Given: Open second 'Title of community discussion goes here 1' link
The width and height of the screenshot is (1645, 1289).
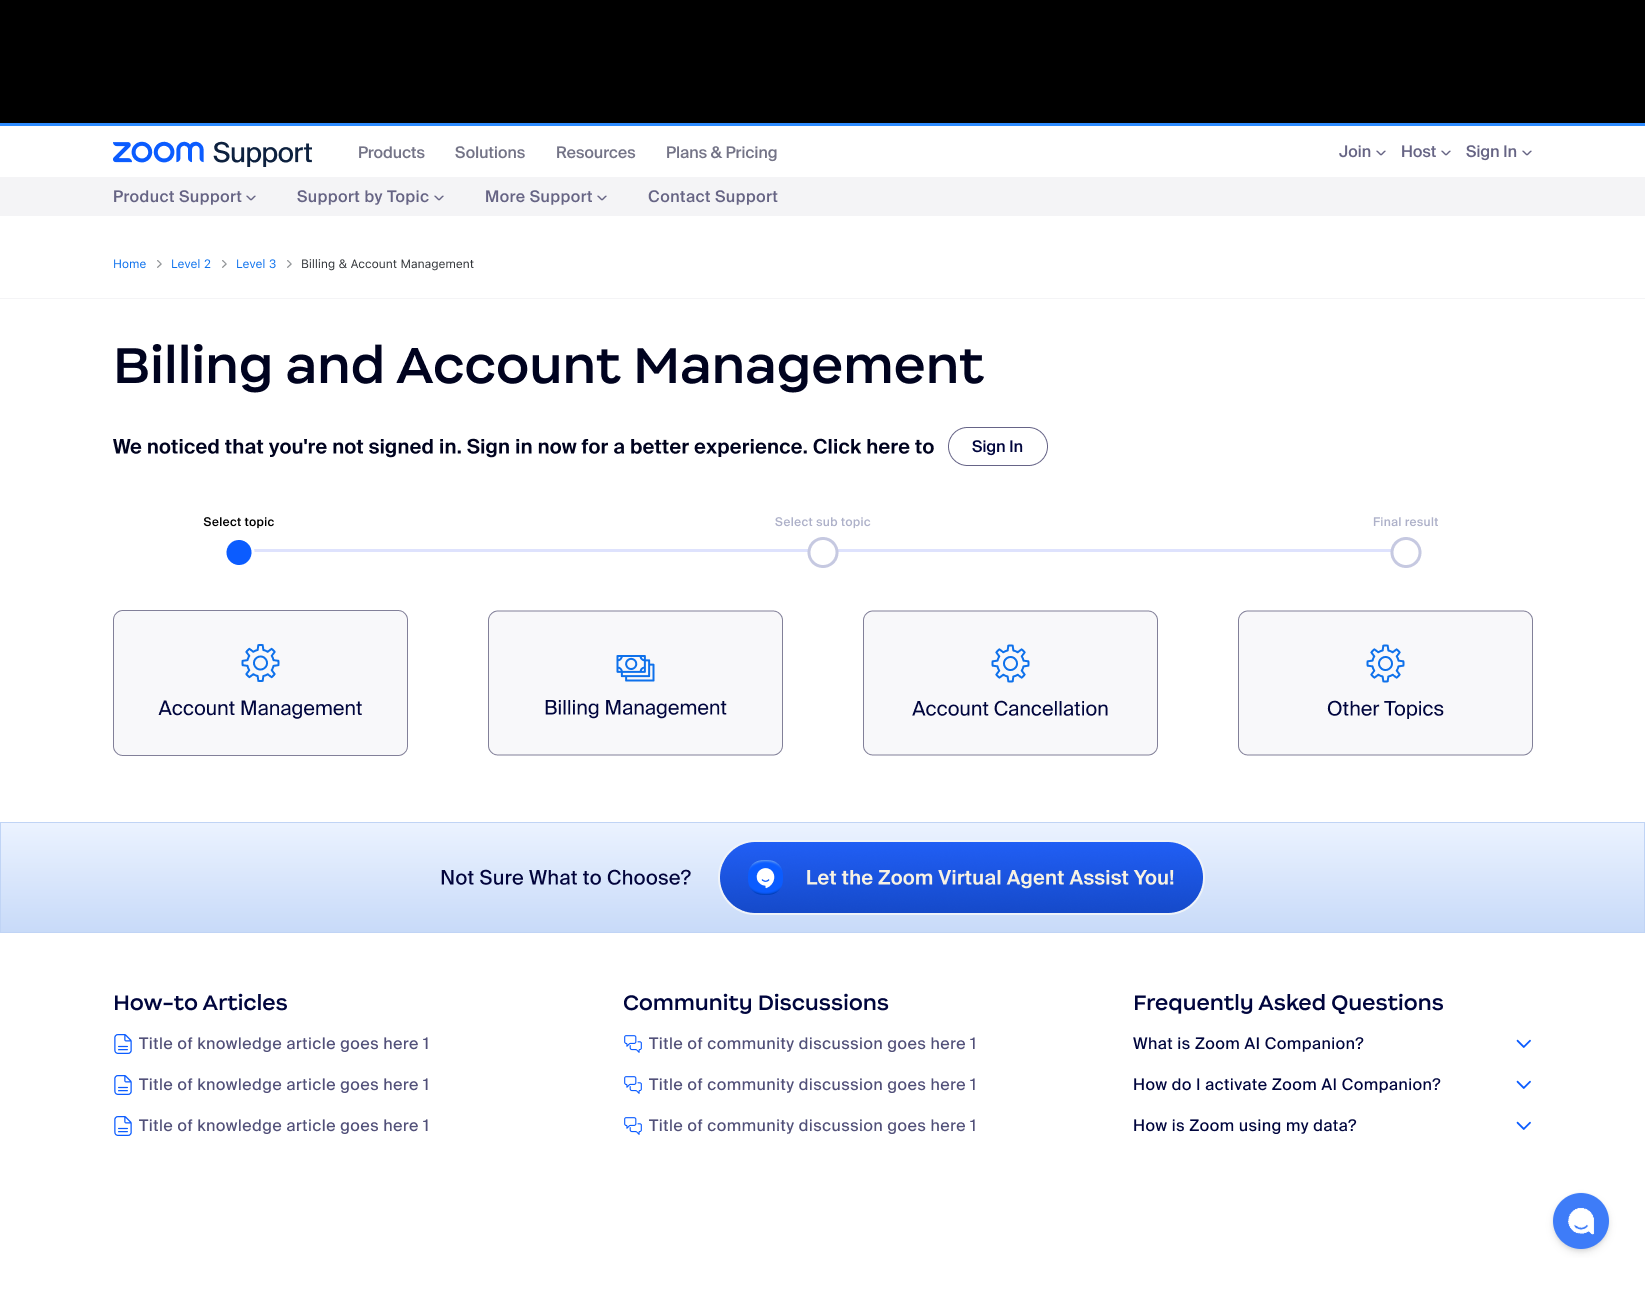Looking at the screenshot, I should [812, 1085].
